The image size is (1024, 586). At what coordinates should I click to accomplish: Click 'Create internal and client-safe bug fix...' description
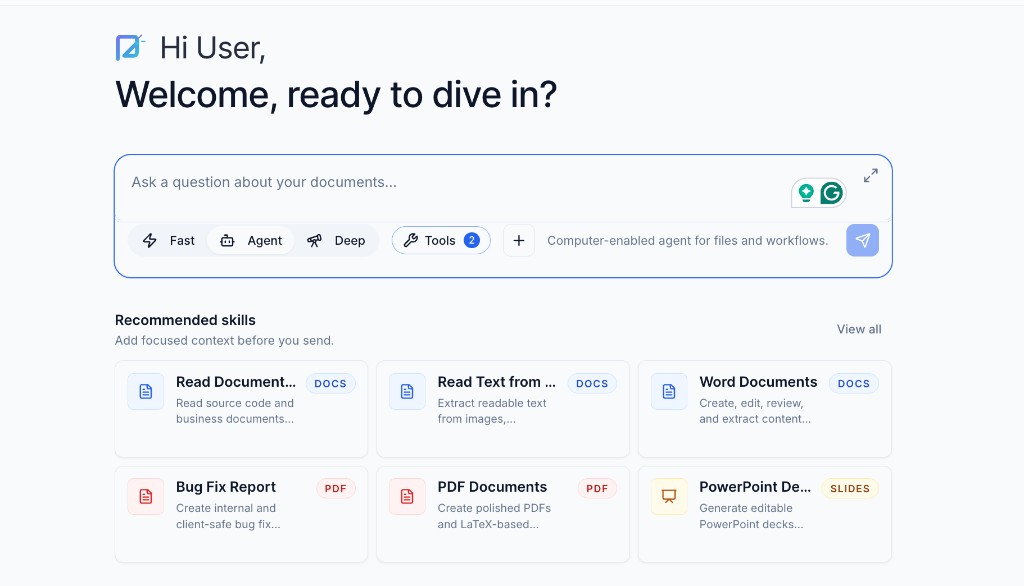228,516
